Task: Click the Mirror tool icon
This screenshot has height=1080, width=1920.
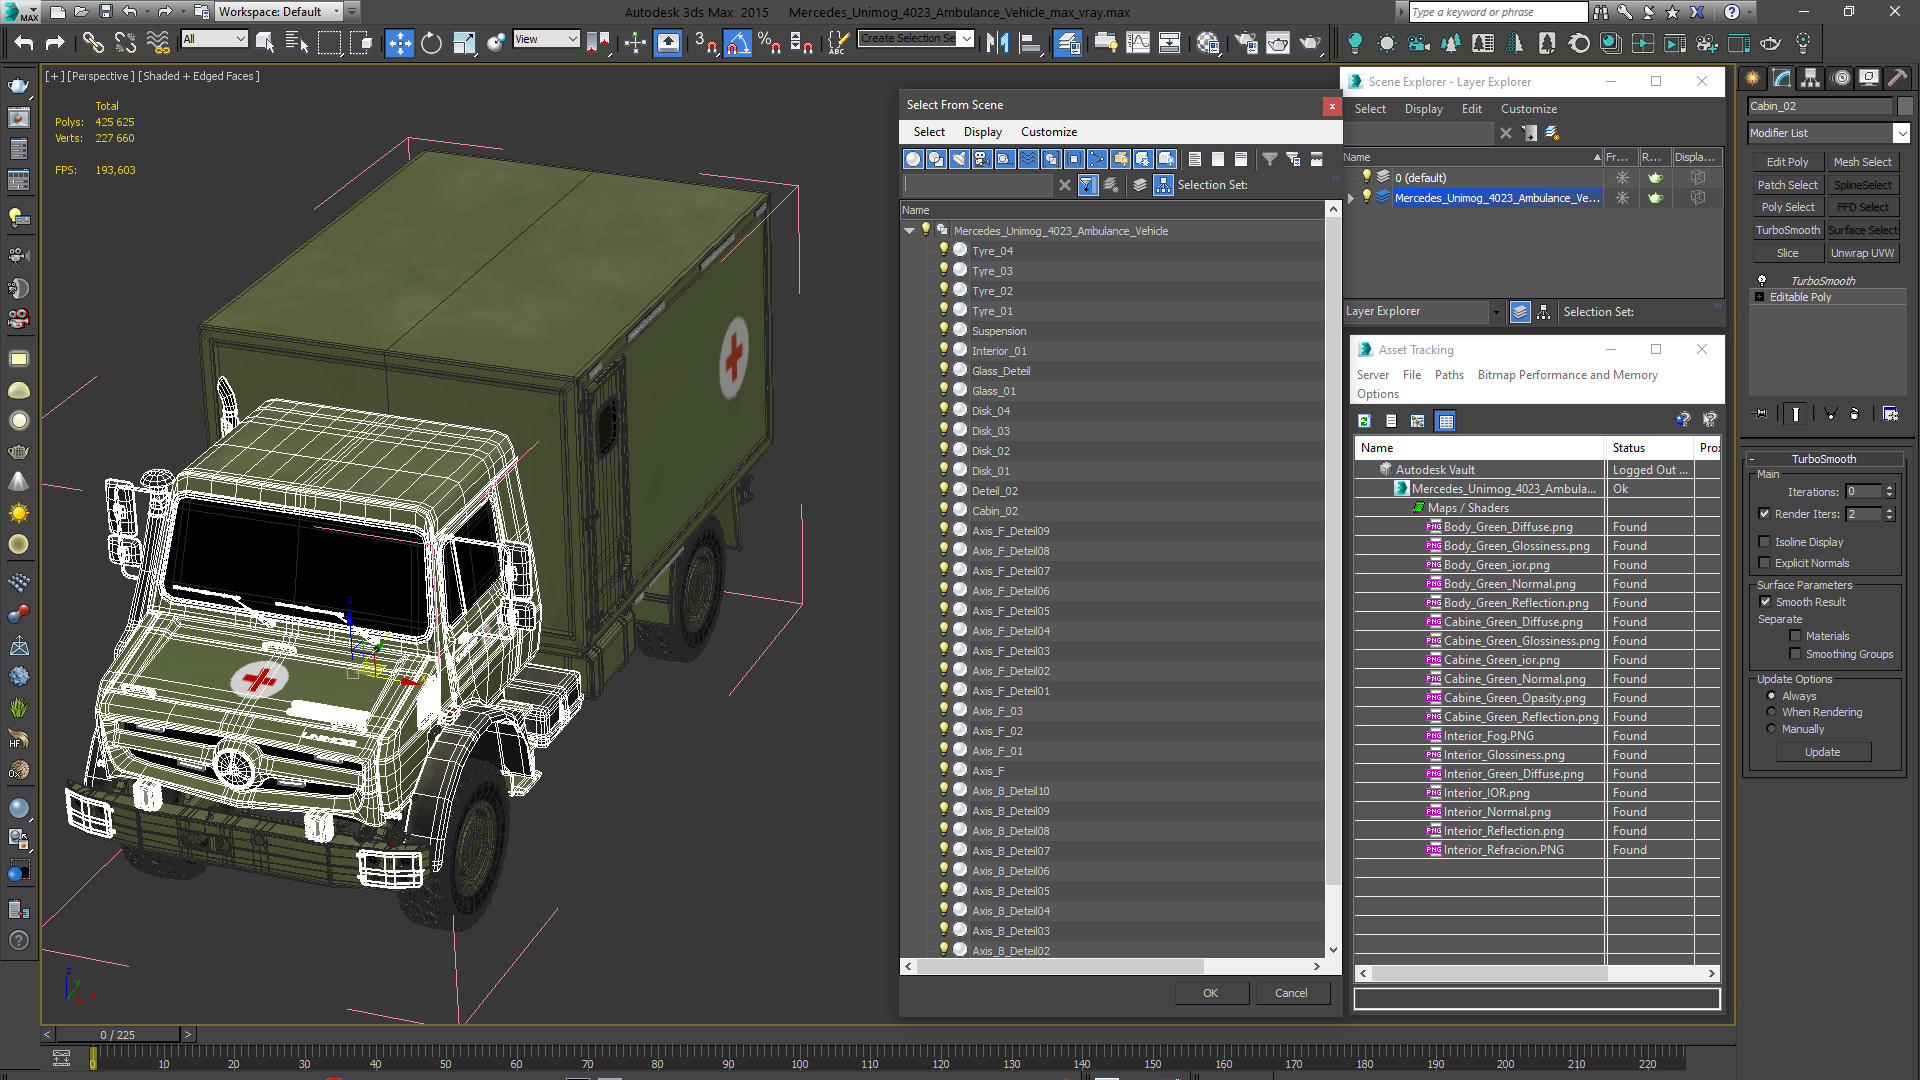Action: click(997, 43)
